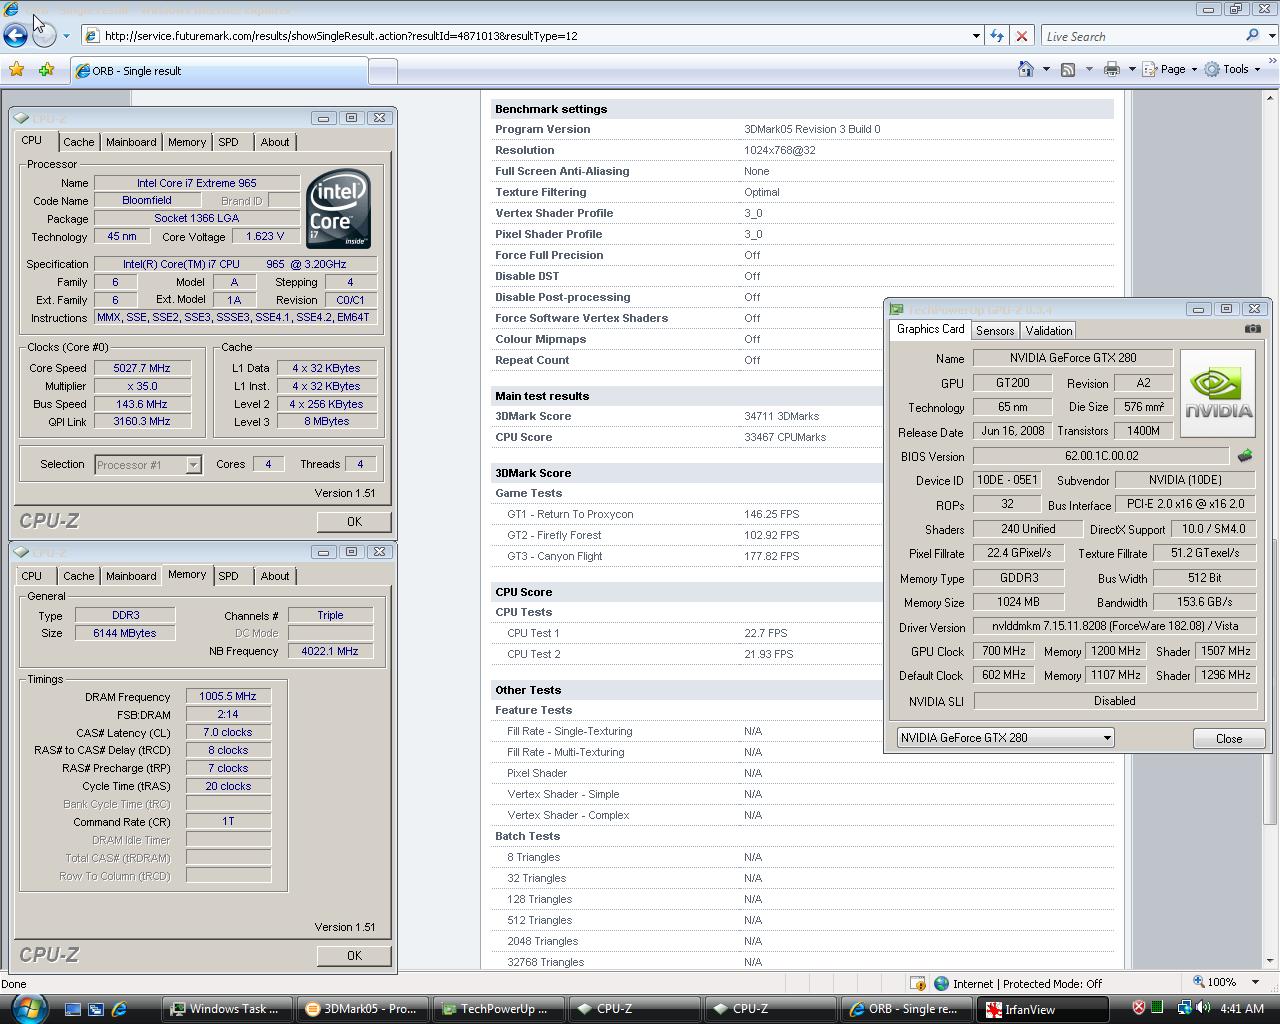Open the Validation tab in GPU-Z
1280x1024 pixels.
1048,331
